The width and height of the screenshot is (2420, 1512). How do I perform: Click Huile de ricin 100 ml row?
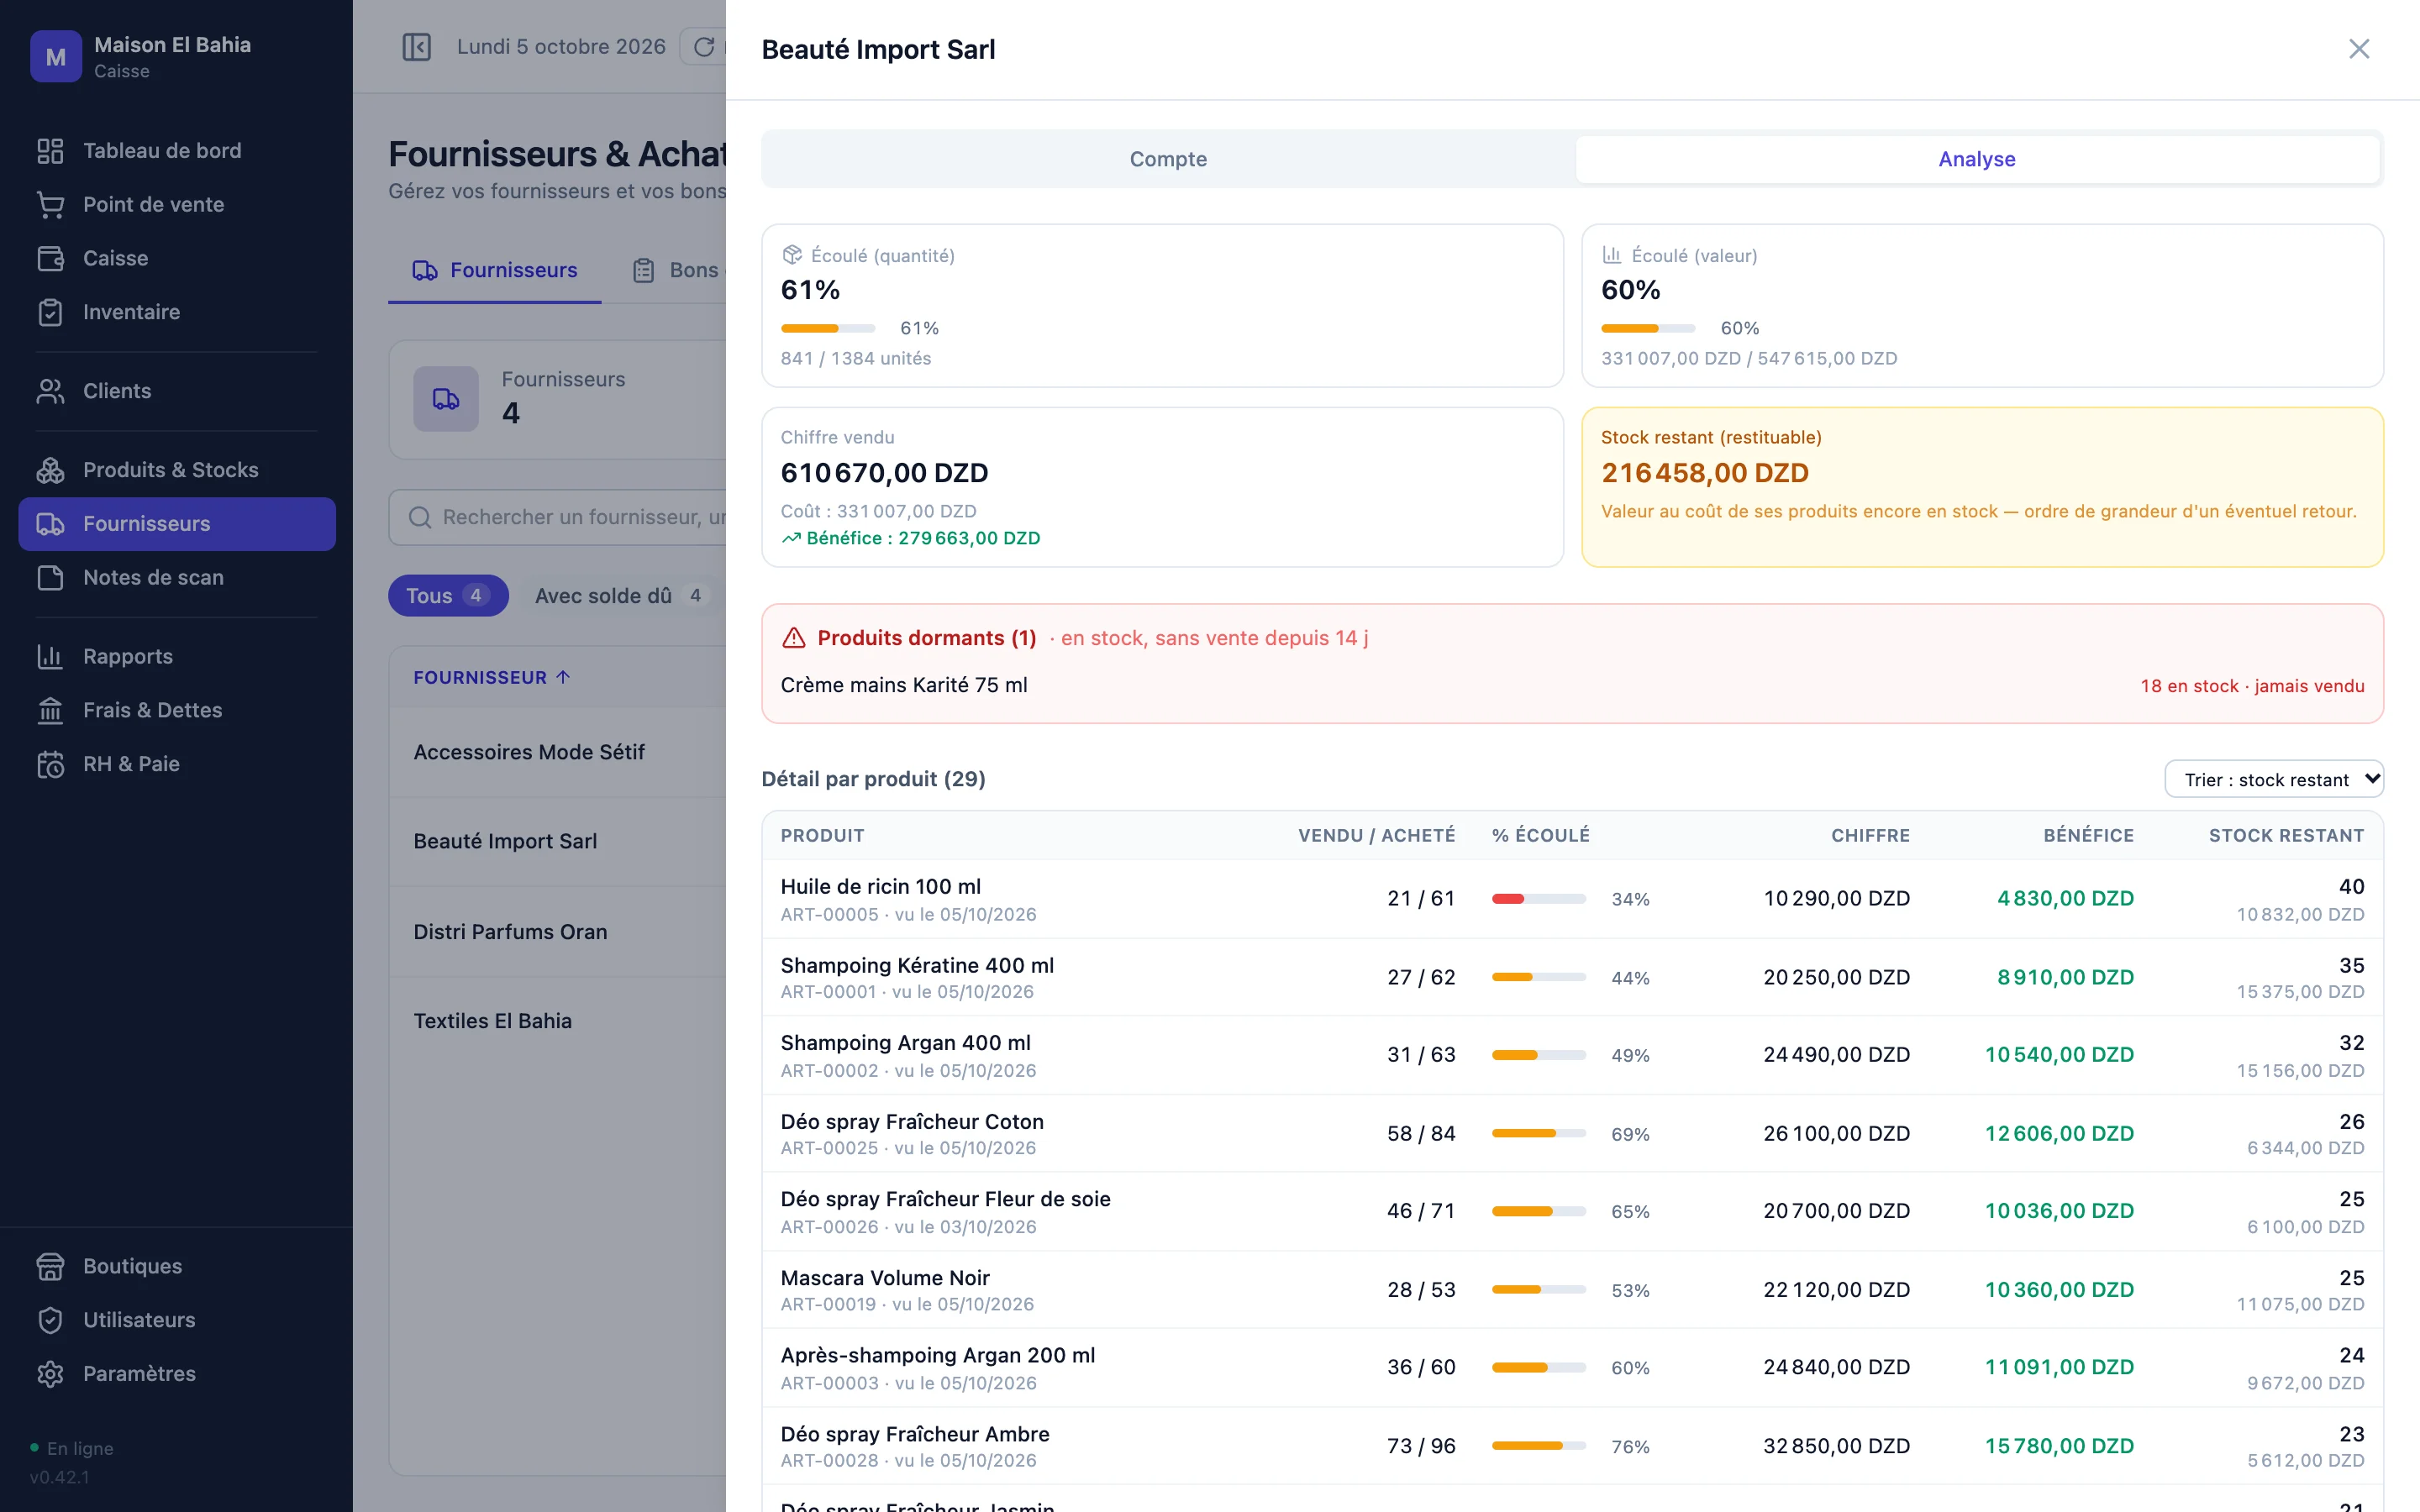point(1572,899)
